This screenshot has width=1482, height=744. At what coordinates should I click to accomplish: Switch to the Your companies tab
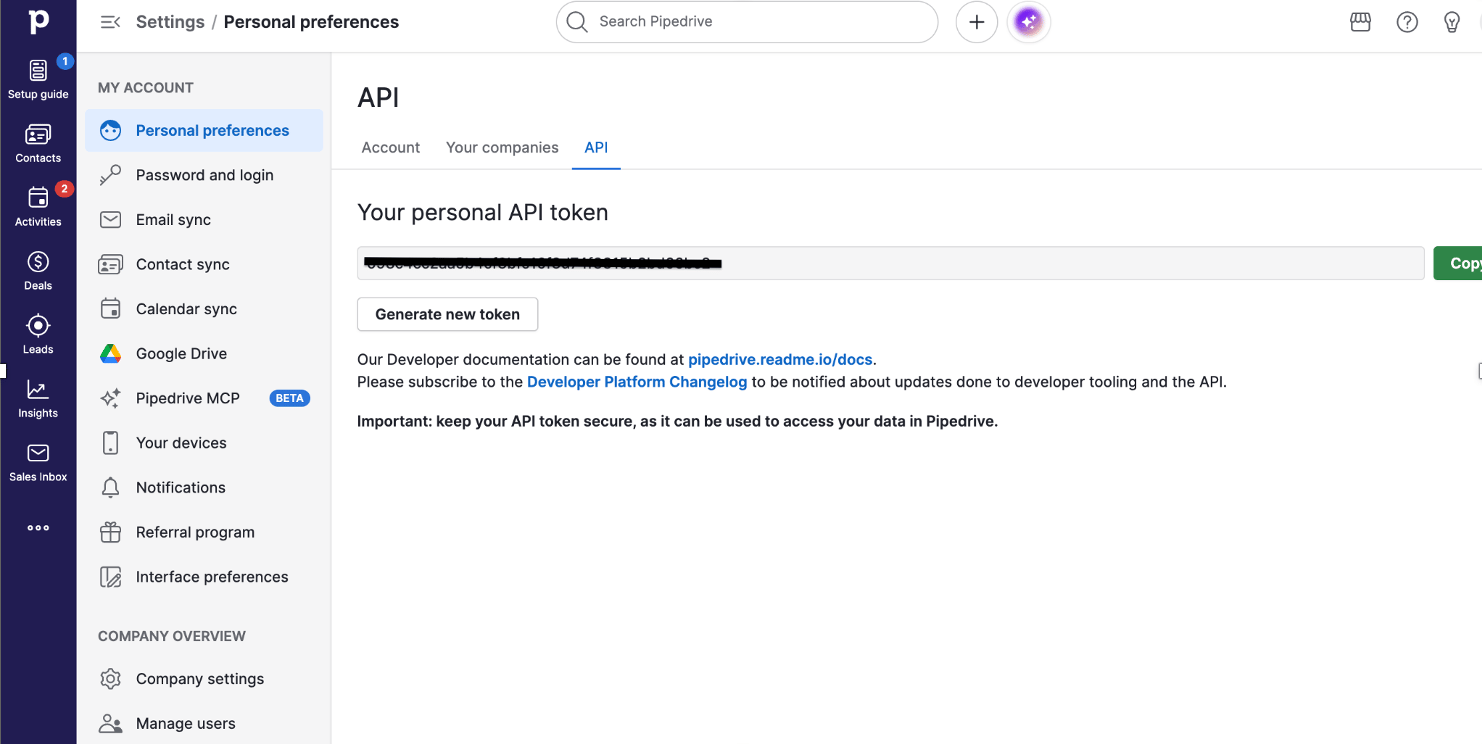coord(502,147)
